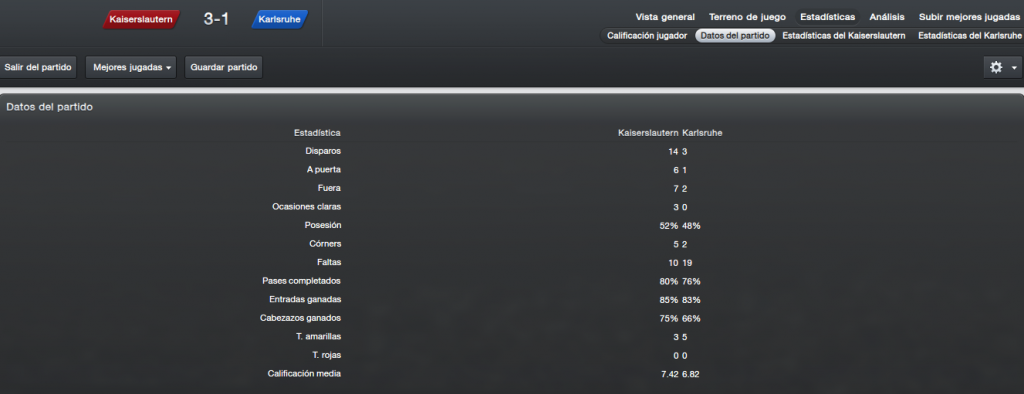Select the red Kaiserslautern team badge
Viewport: 1024px width, 394px height.
tap(141, 20)
